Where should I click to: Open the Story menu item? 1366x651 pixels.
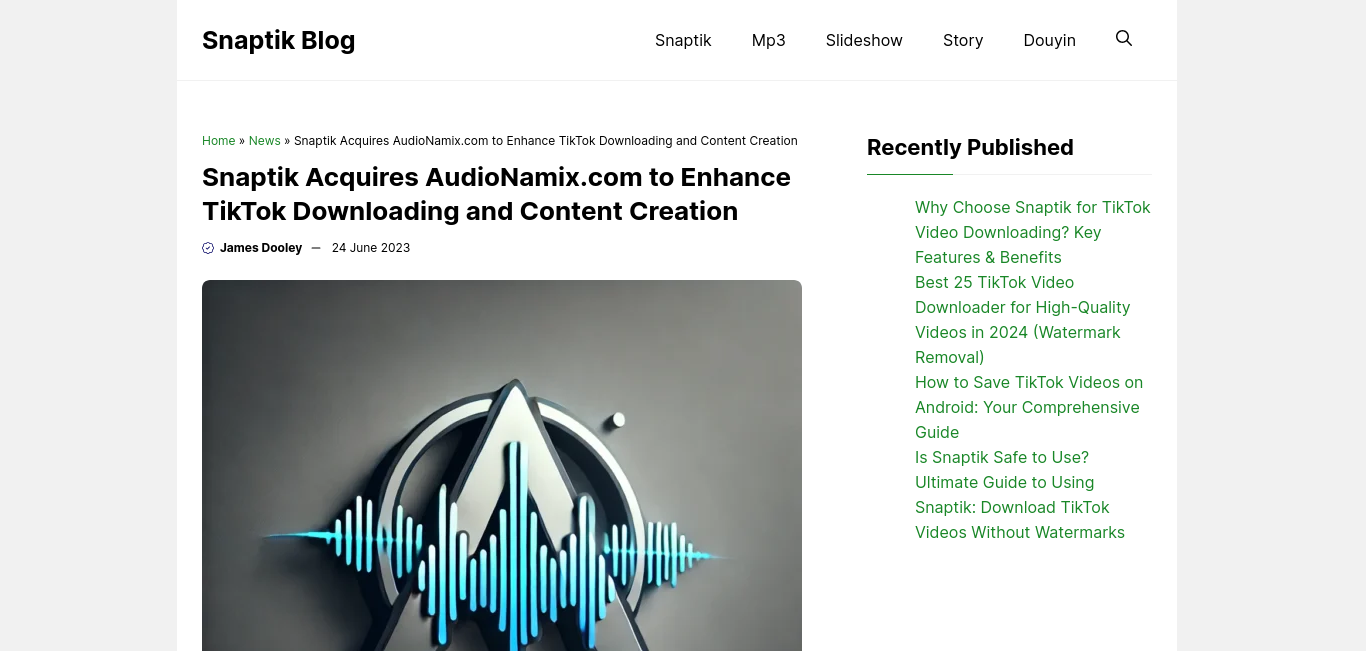coord(963,40)
